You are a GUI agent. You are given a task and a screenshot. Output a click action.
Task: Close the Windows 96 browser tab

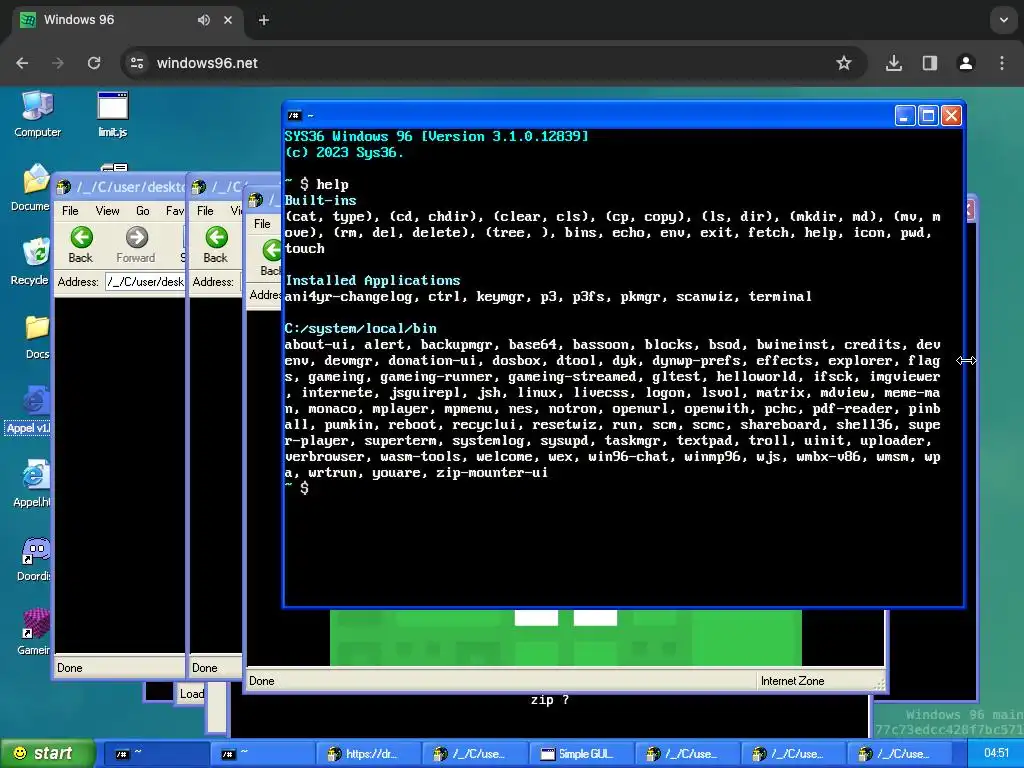click(x=228, y=20)
